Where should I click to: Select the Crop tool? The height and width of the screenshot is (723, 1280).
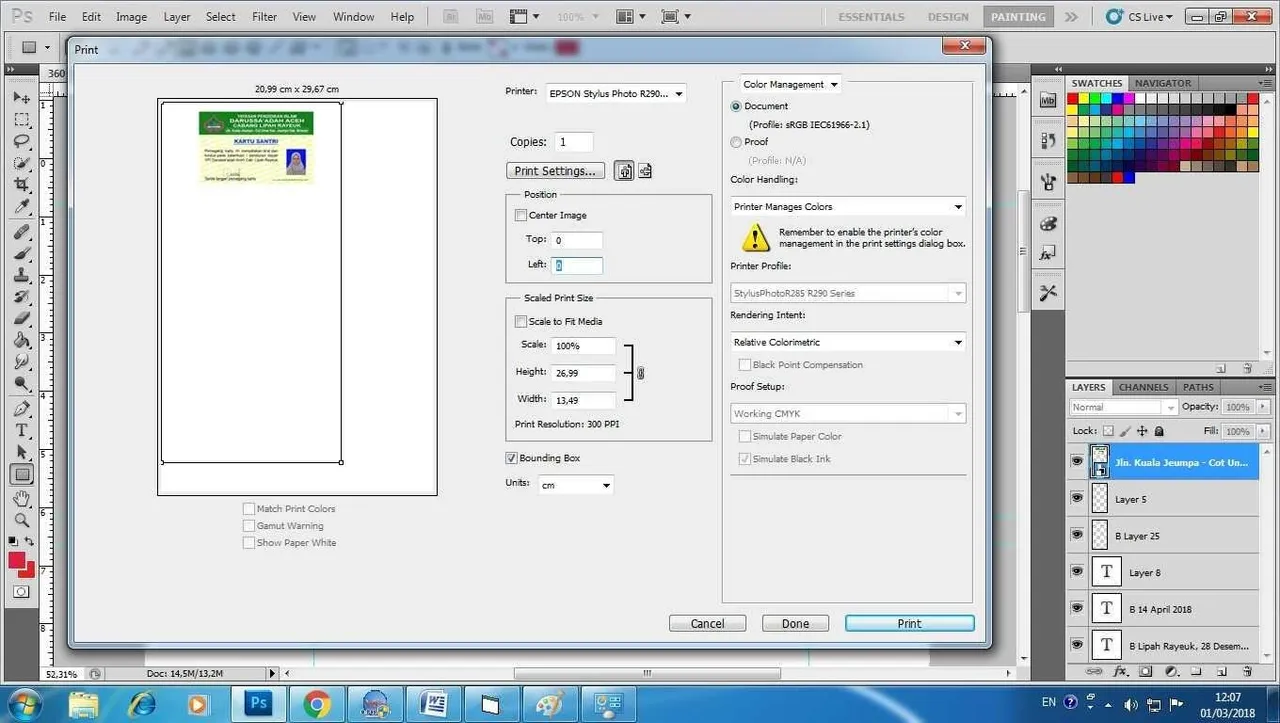[x=21, y=186]
